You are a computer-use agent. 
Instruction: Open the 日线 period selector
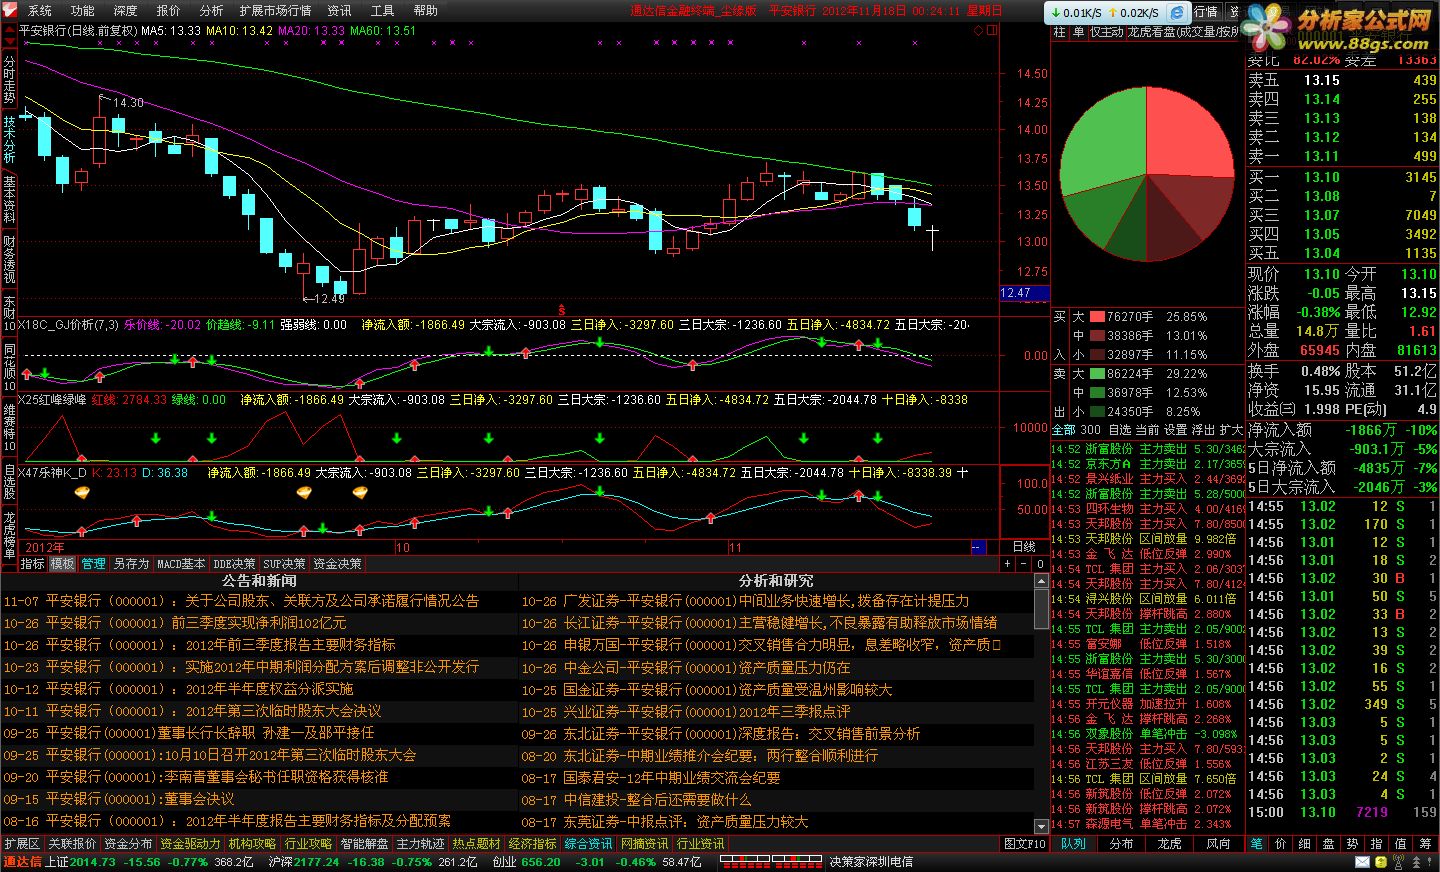[1024, 547]
